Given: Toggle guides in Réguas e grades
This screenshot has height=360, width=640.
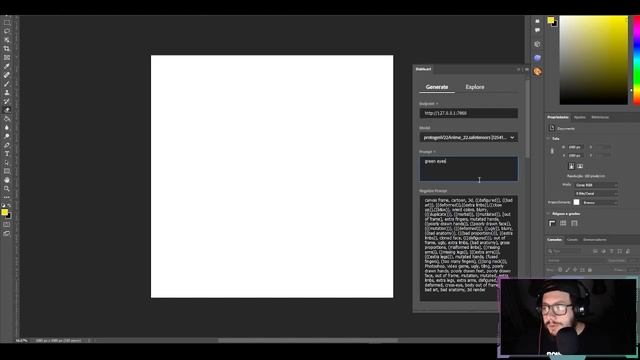Looking at the screenshot, I should [x=574, y=223].
